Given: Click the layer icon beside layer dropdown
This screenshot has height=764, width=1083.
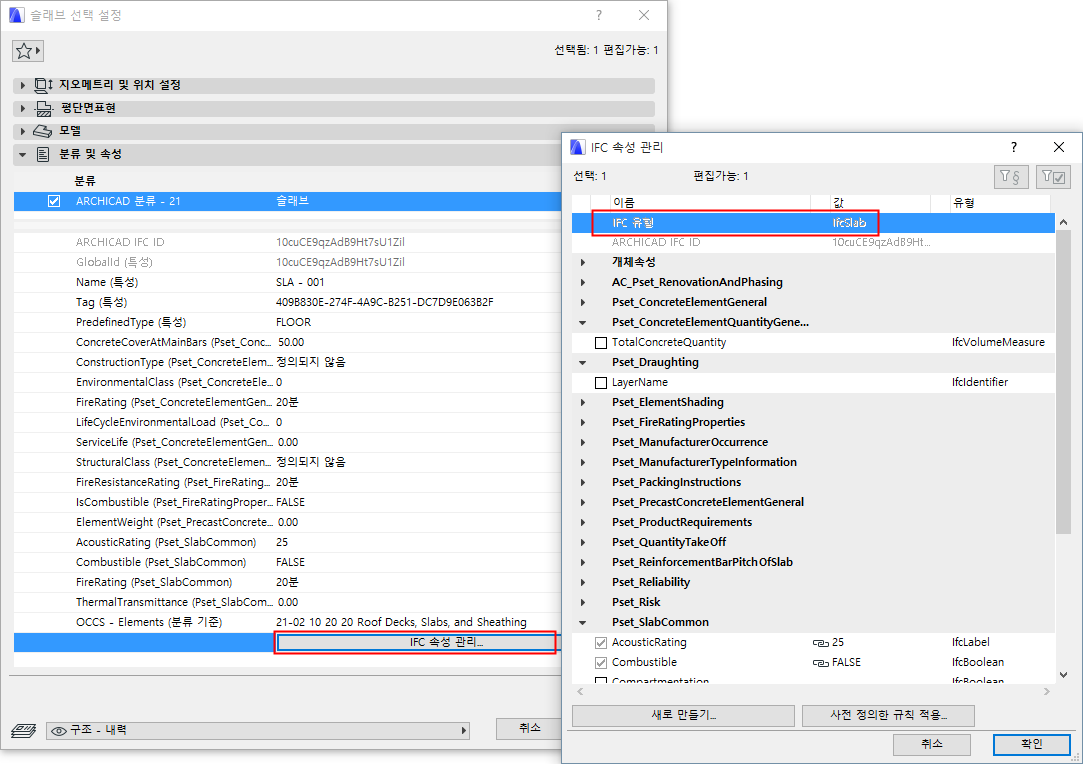Looking at the screenshot, I should tap(23, 731).
